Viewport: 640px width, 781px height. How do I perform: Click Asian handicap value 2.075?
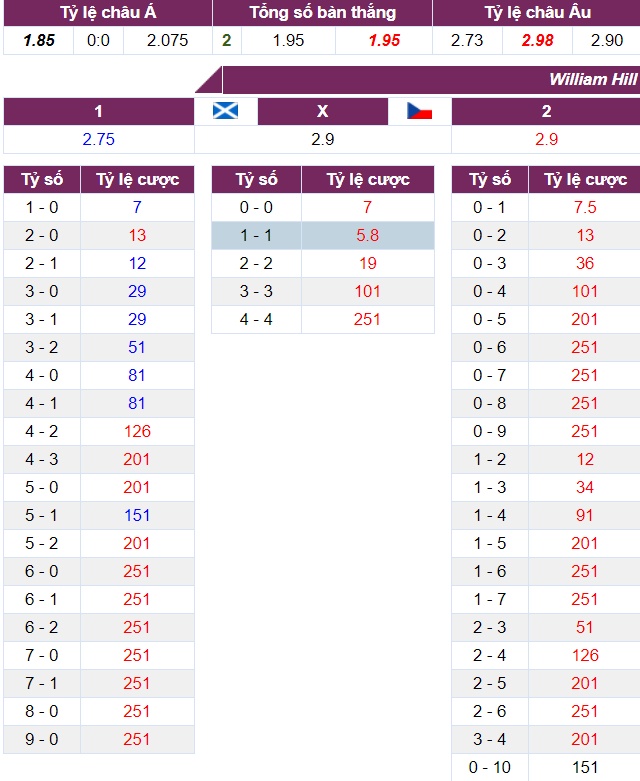coord(167,41)
